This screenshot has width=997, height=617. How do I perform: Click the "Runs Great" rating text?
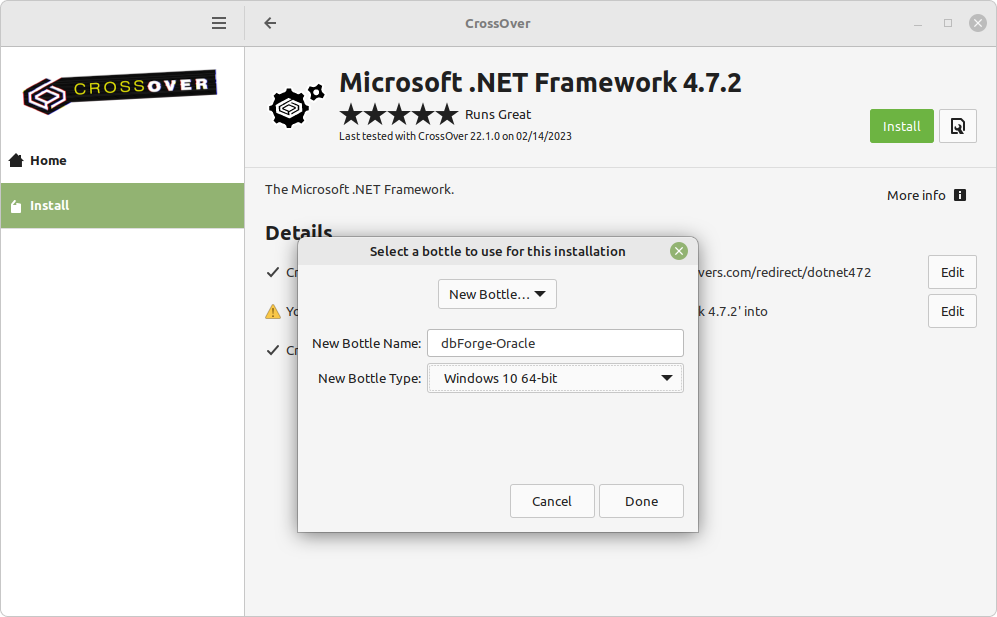coord(498,114)
